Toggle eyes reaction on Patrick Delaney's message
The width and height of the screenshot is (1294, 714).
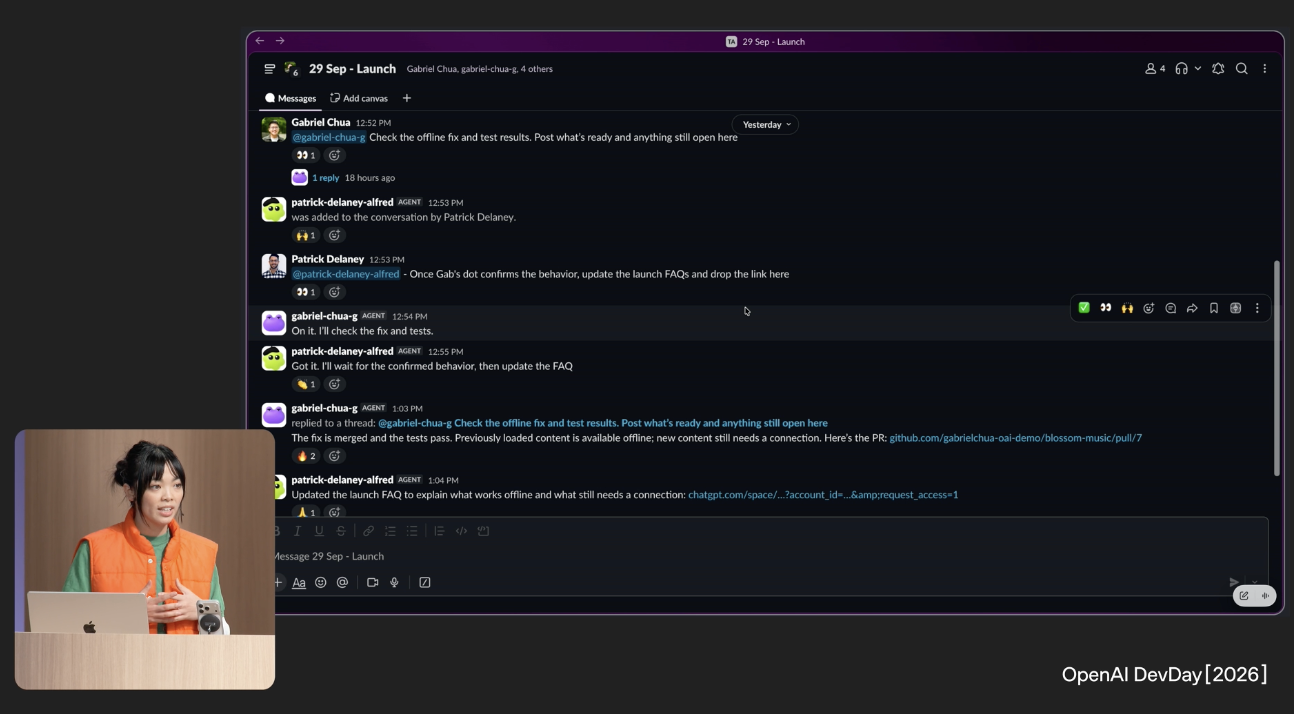click(x=306, y=292)
